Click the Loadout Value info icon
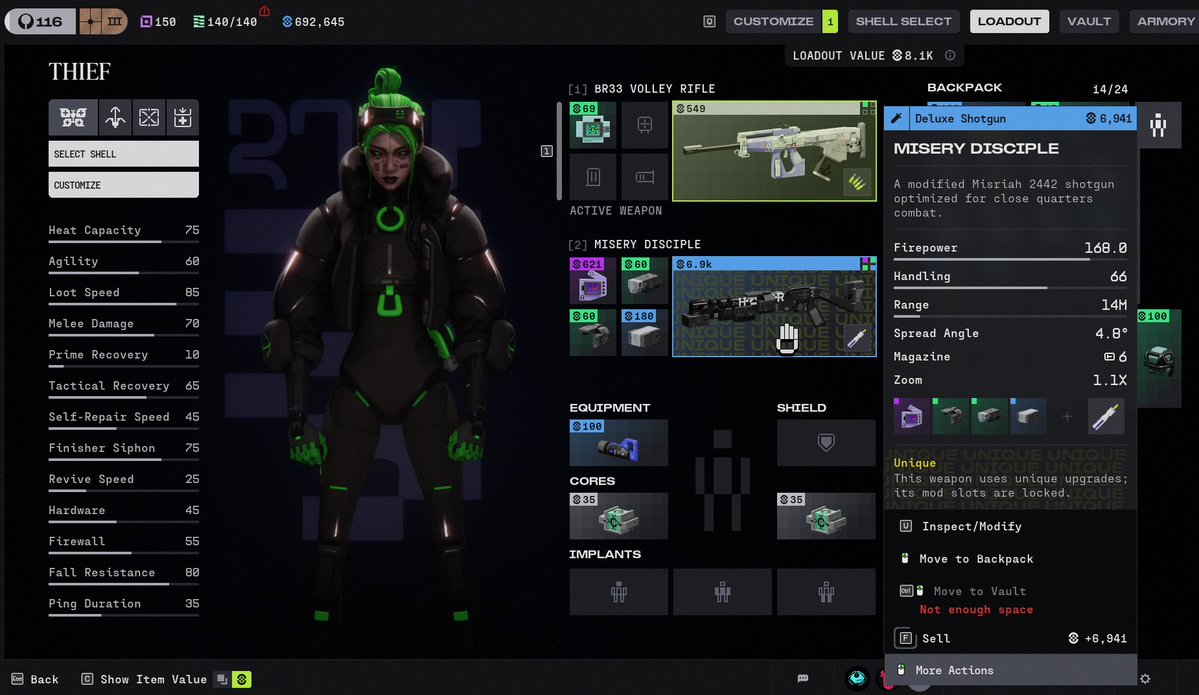 coord(950,55)
